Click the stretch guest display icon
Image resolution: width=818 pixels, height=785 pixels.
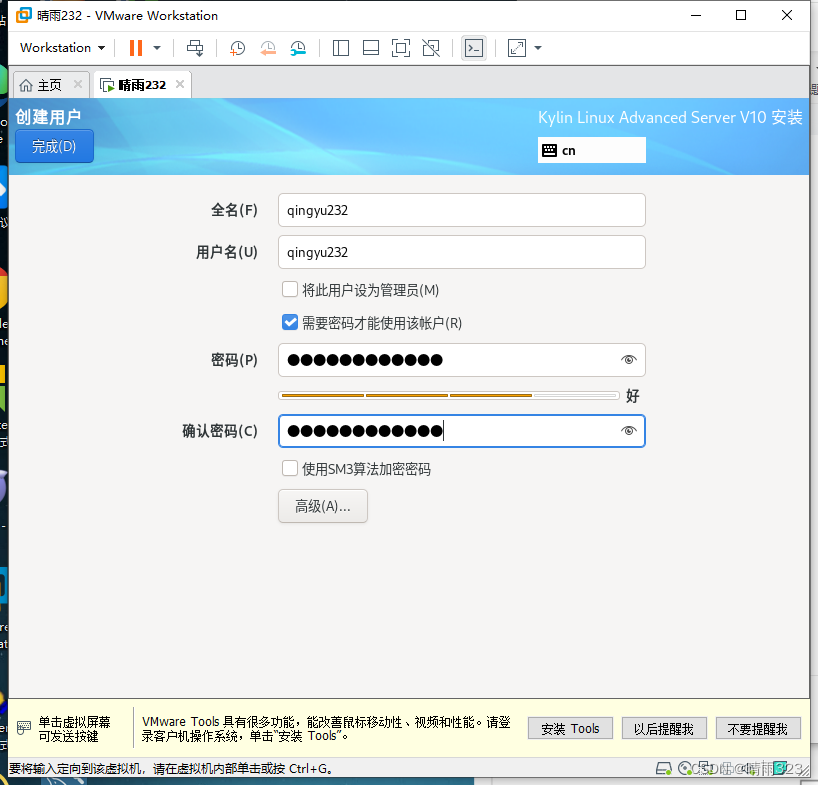point(516,48)
